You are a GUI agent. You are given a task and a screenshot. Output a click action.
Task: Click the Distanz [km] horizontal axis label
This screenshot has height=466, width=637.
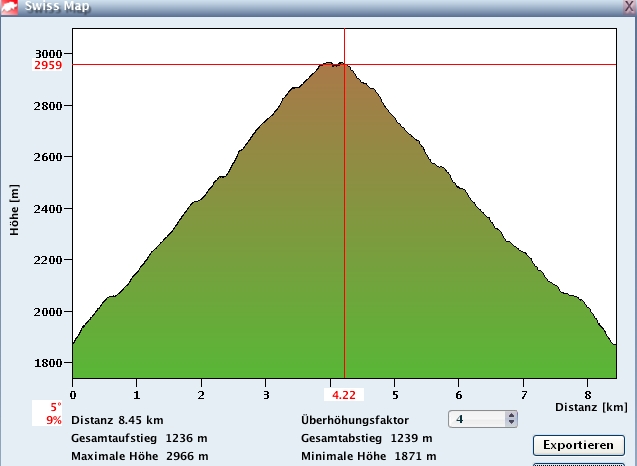pyautogui.click(x=594, y=407)
